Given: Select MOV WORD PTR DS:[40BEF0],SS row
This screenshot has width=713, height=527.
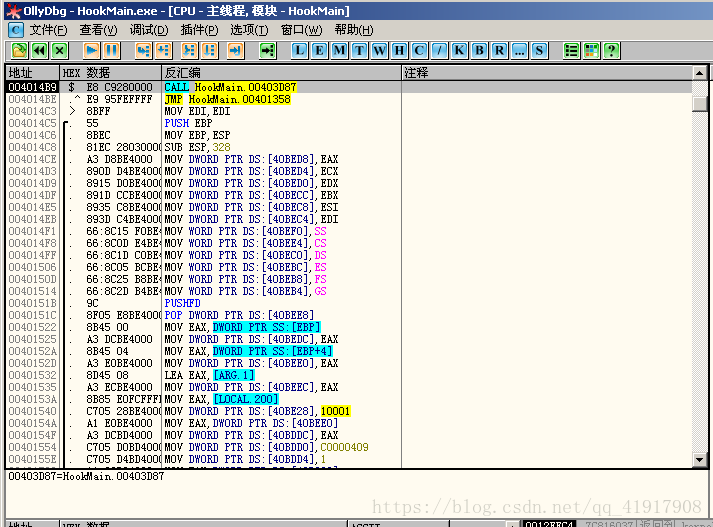Looking at the screenshot, I should coord(349,231).
